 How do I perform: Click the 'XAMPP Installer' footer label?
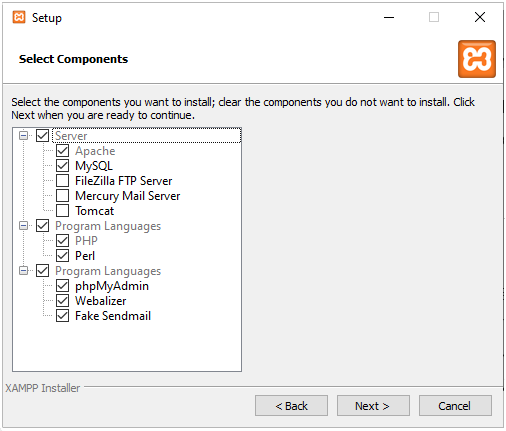(43, 388)
